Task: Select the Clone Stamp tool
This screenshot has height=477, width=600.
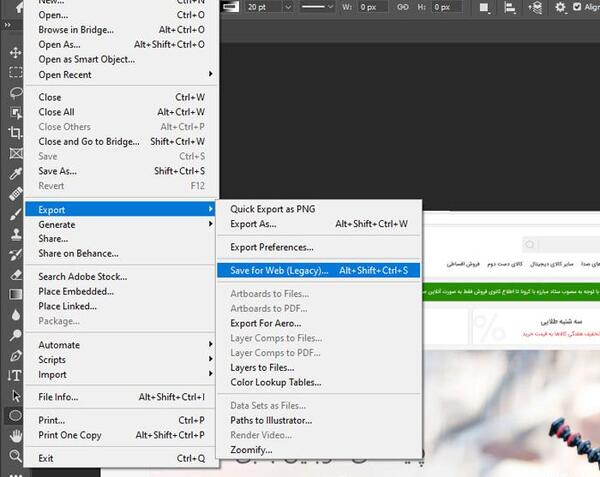Action: tap(15, 234)
